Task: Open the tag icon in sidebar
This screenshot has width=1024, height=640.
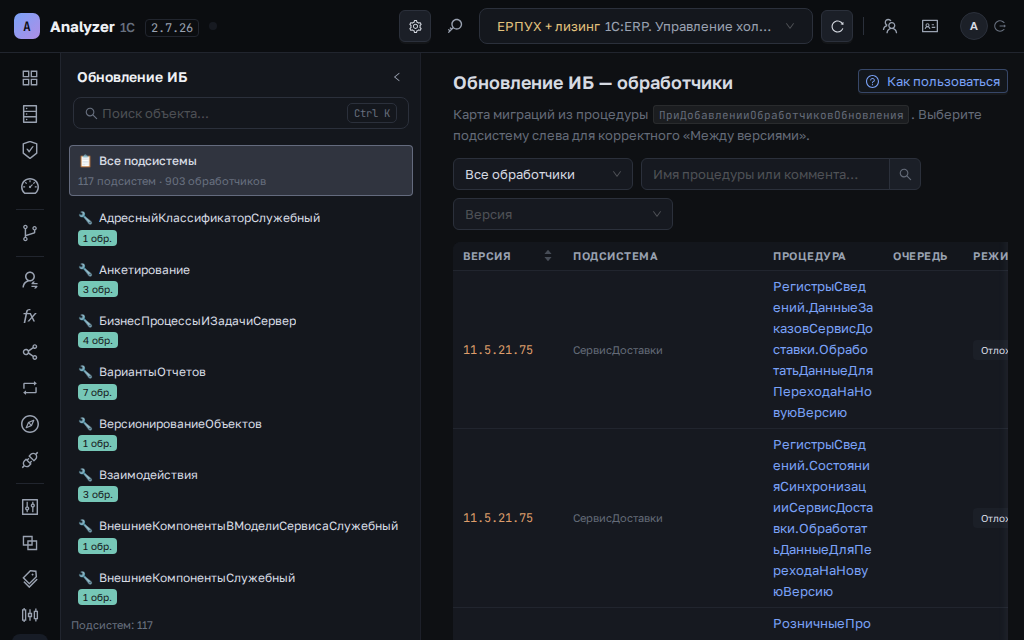Action: click(30, 579)
